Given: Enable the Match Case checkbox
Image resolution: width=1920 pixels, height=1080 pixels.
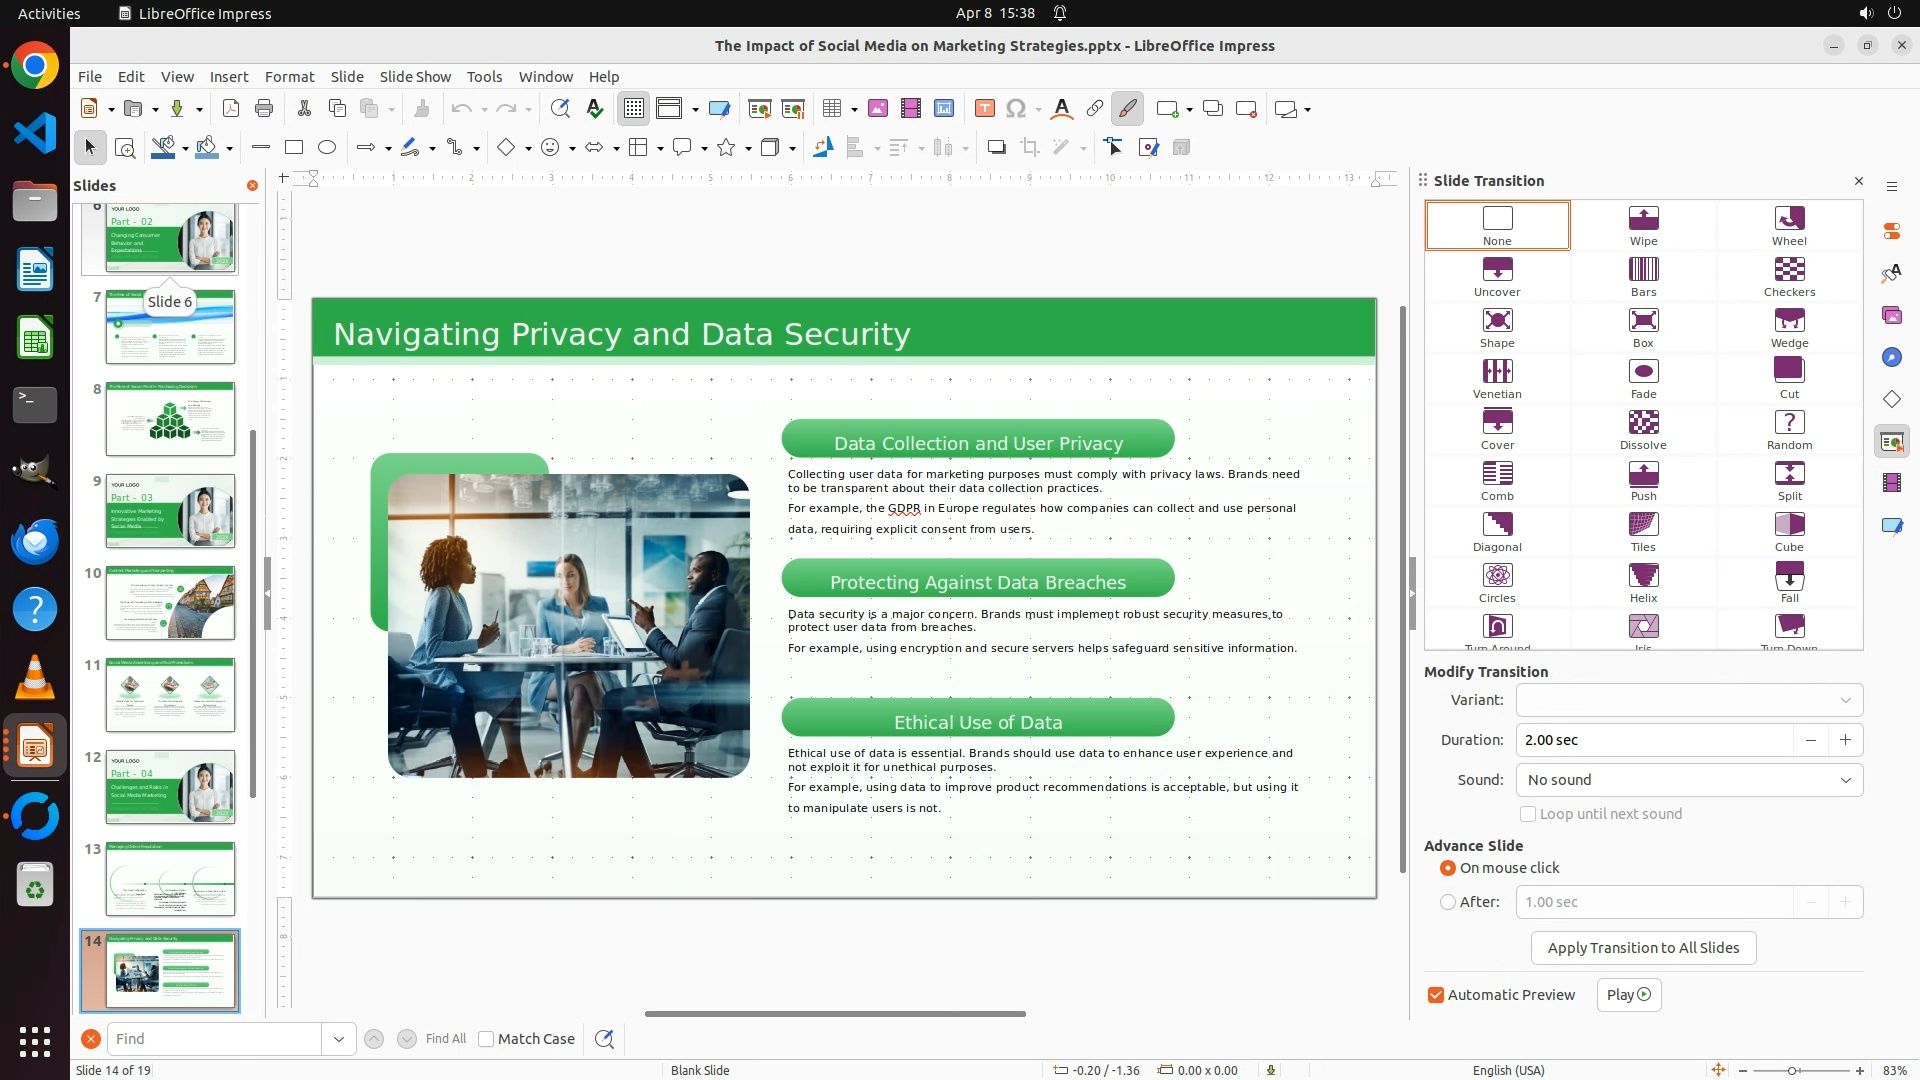Looking at the screenshot, I should 486,1039.
